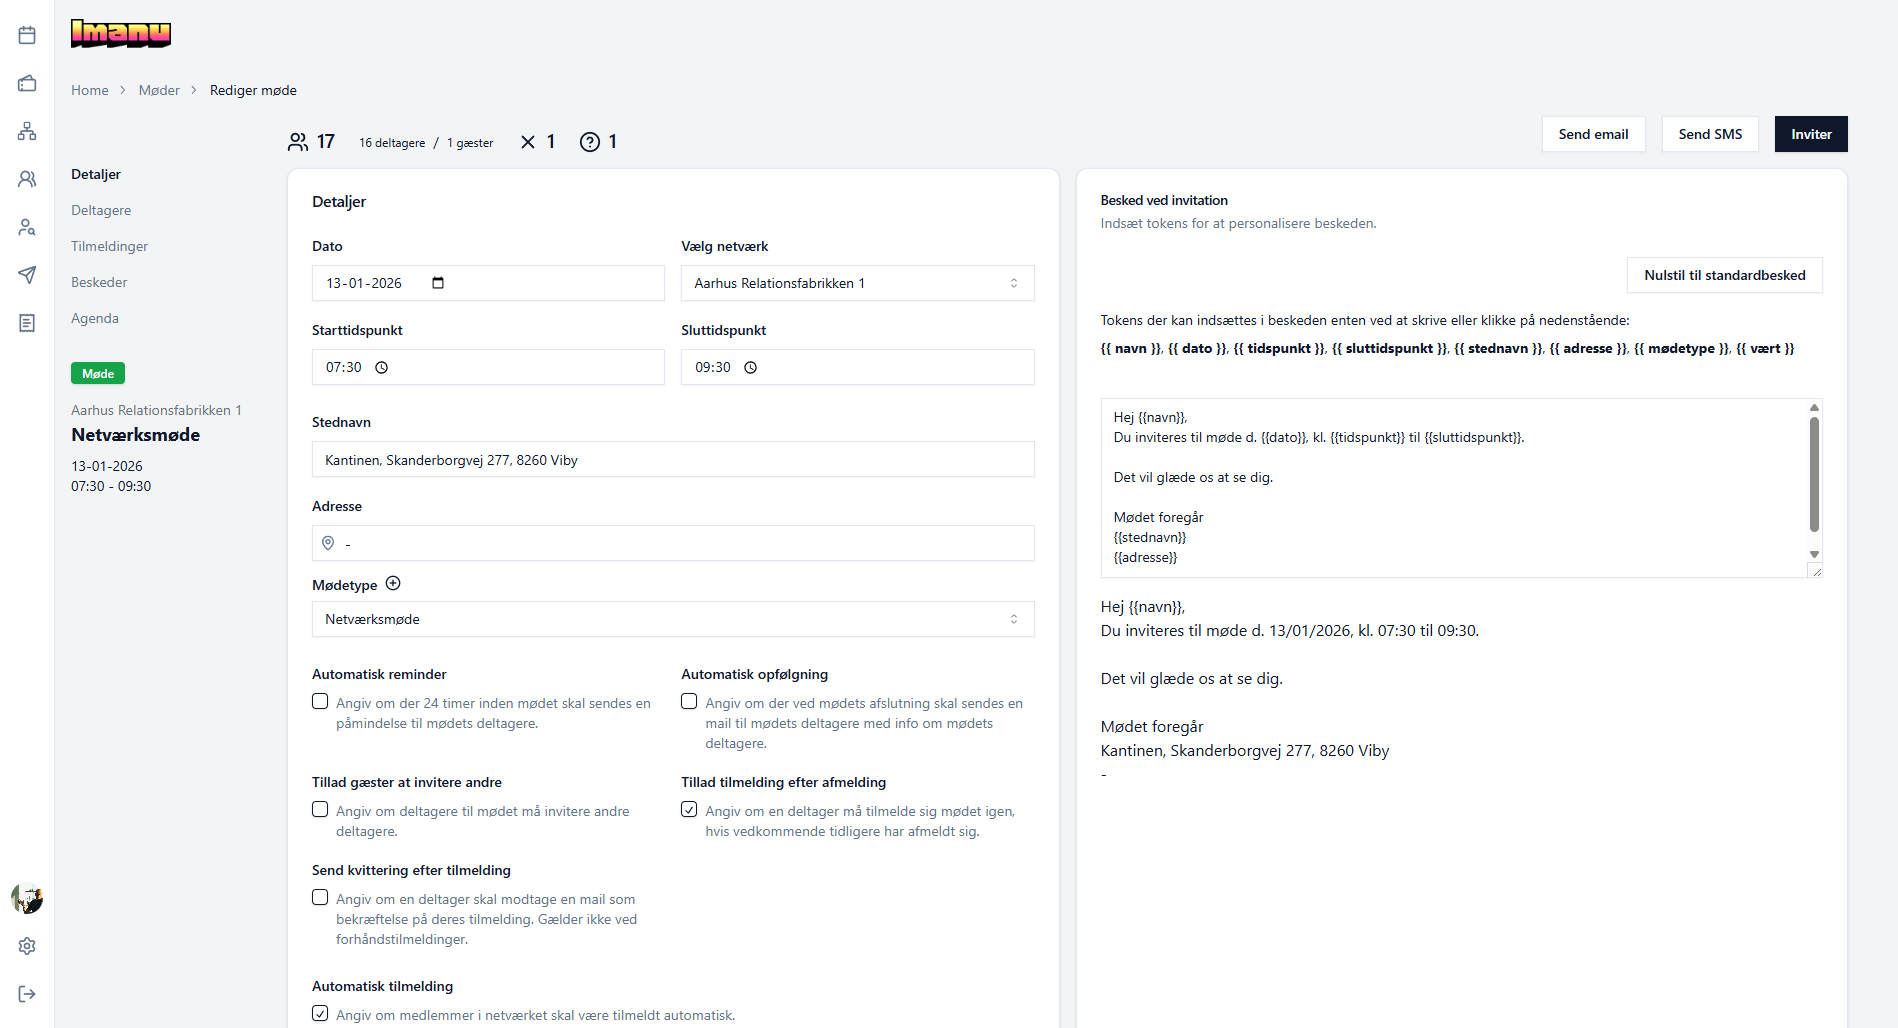
Task: Click the Inviter button
Action: pyautogui.click(x=1810, y=134)
